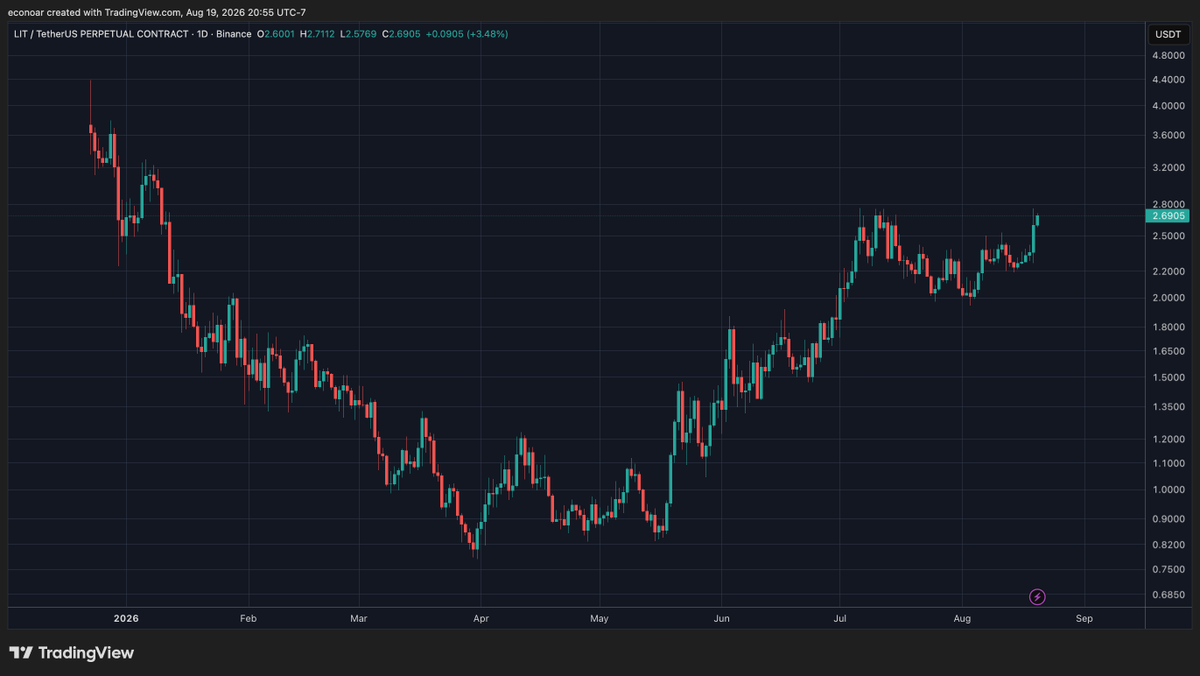The width and height of the screenshot is (1200, 676).
Task: Click the latest green candle near 2.69
Action: pos(1038,219)
